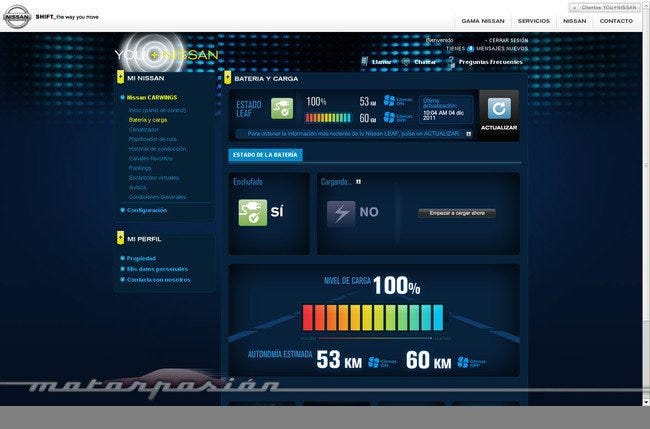Open the SERVICIOS menu

[534, 21]
